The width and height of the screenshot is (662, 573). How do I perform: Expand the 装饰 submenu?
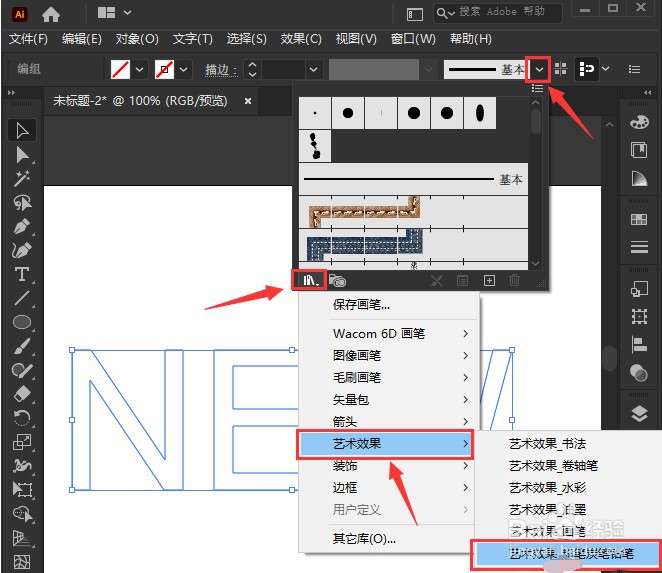(388, 466)
